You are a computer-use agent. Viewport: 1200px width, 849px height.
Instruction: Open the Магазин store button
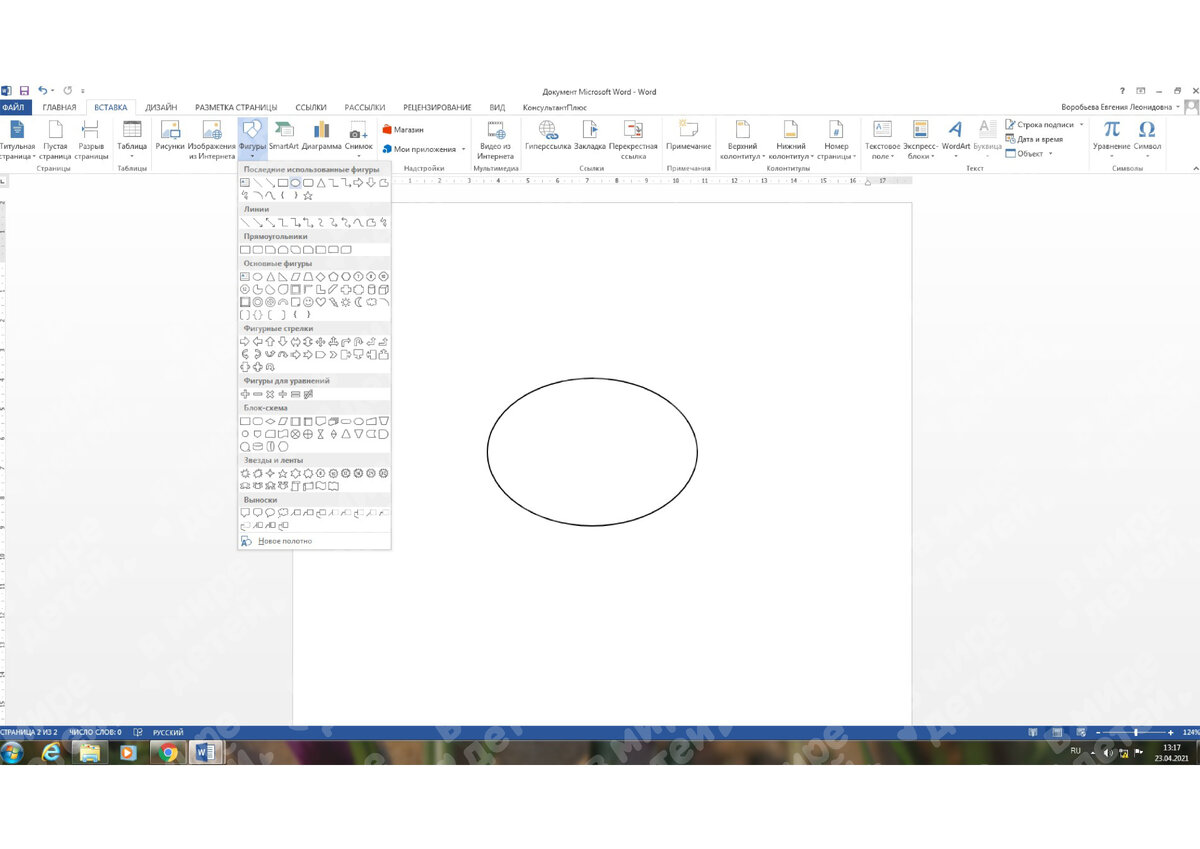click(403, 130)
